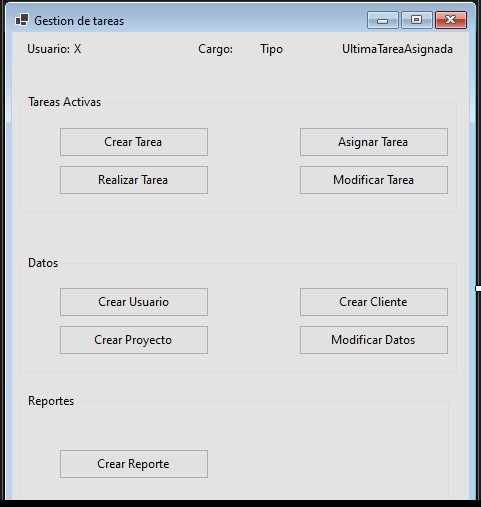This screenshot has width=481, height=507.
Task: Click the Cargo: label
Action: coord(215,49)
